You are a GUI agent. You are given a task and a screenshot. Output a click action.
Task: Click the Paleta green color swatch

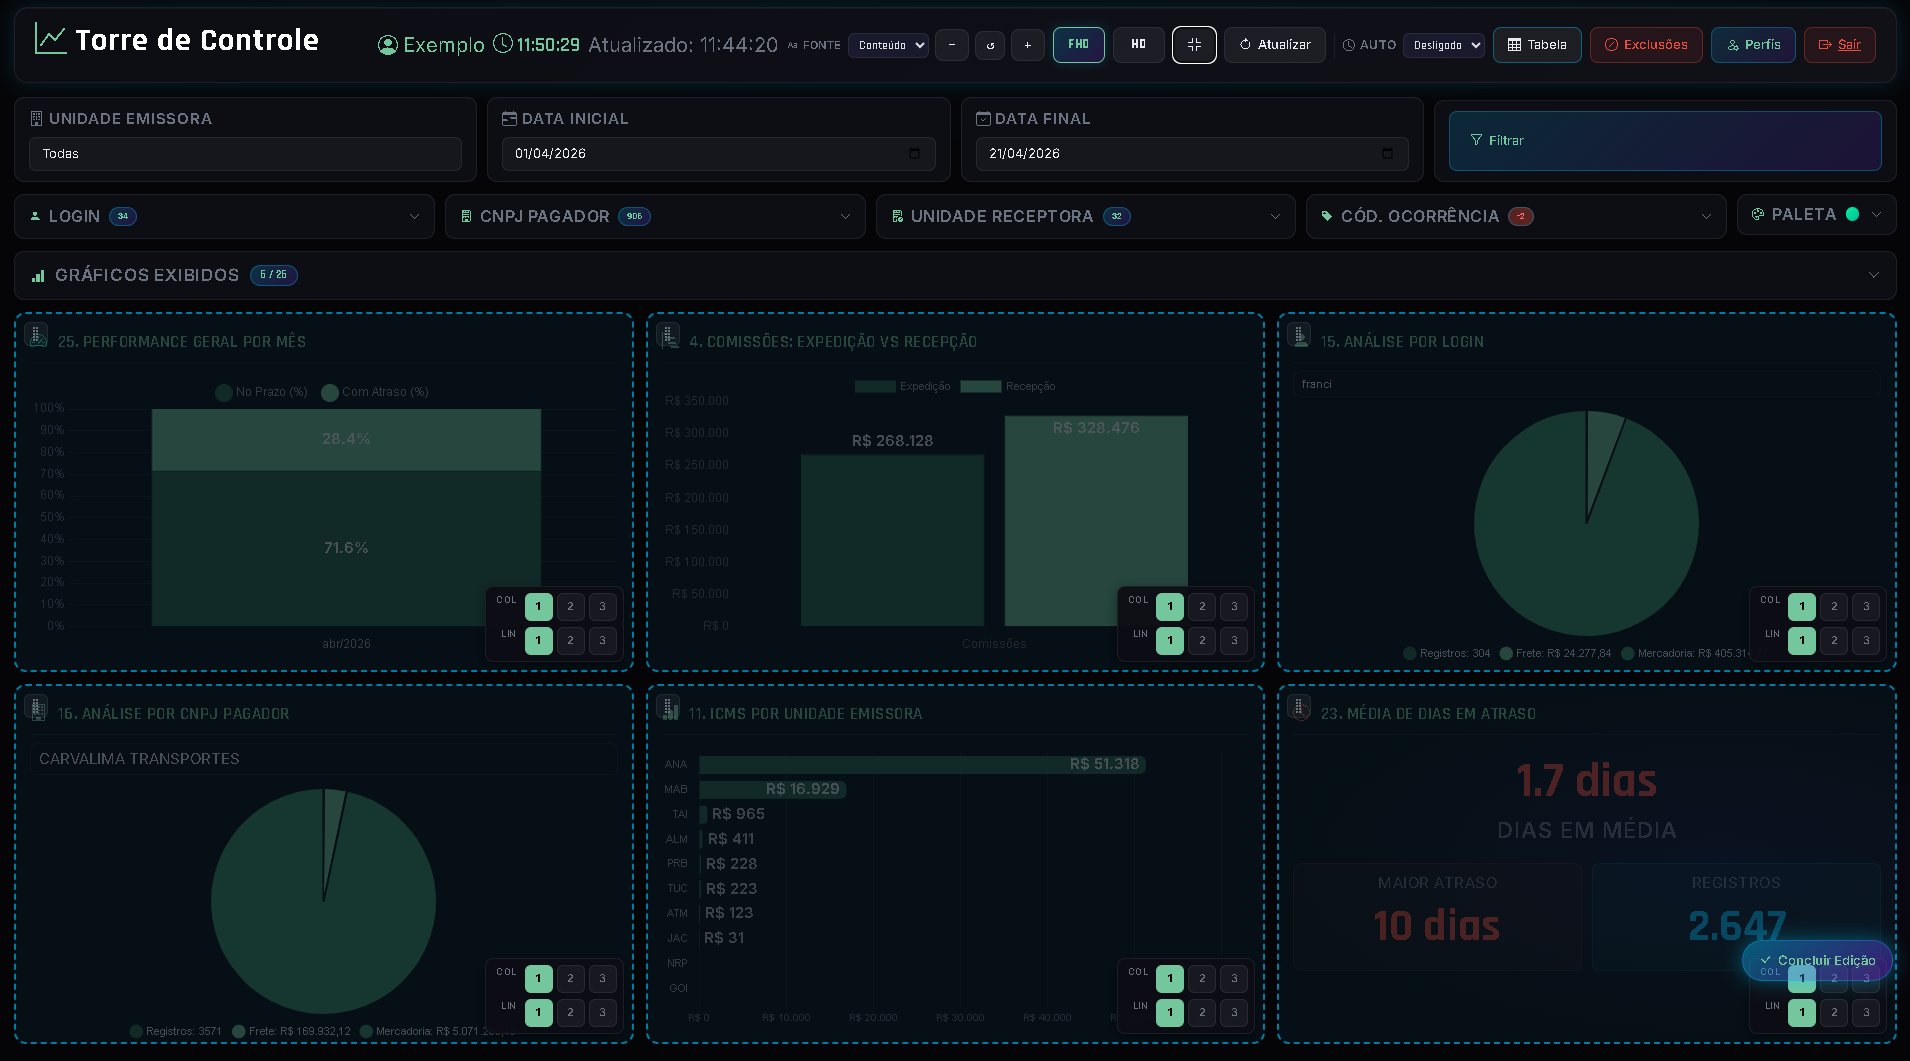[x=1852, y=214]
